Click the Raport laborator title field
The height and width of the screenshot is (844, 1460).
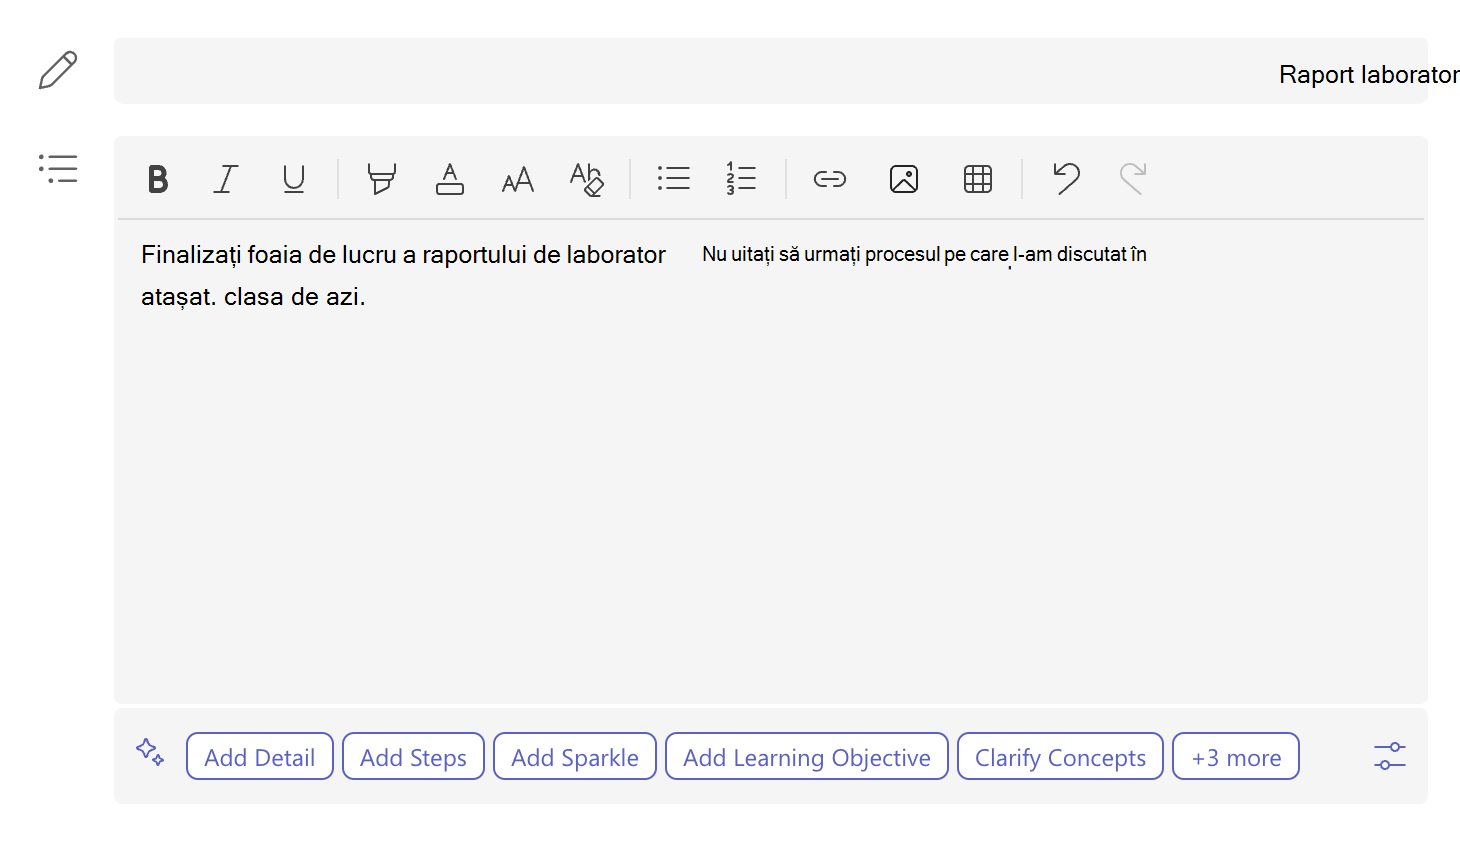[x=771, y=72]
